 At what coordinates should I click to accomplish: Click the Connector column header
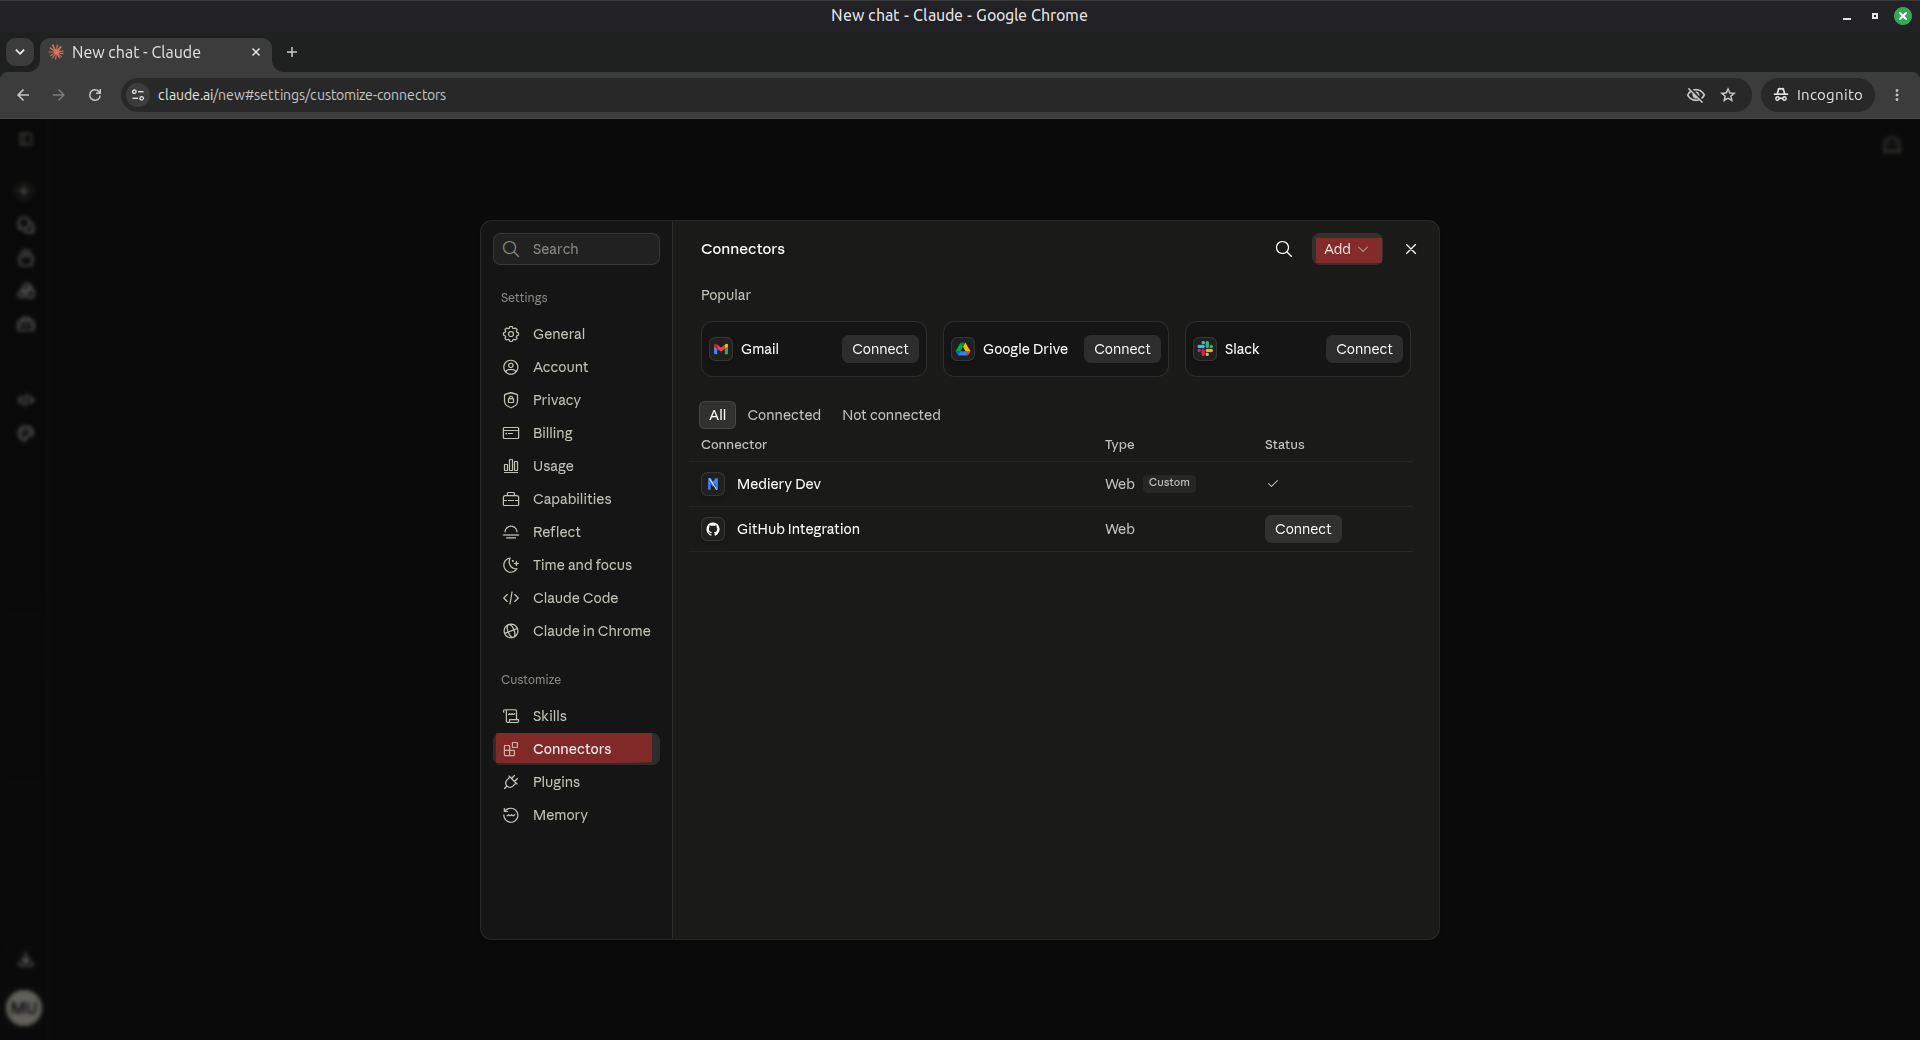point(733,445)
